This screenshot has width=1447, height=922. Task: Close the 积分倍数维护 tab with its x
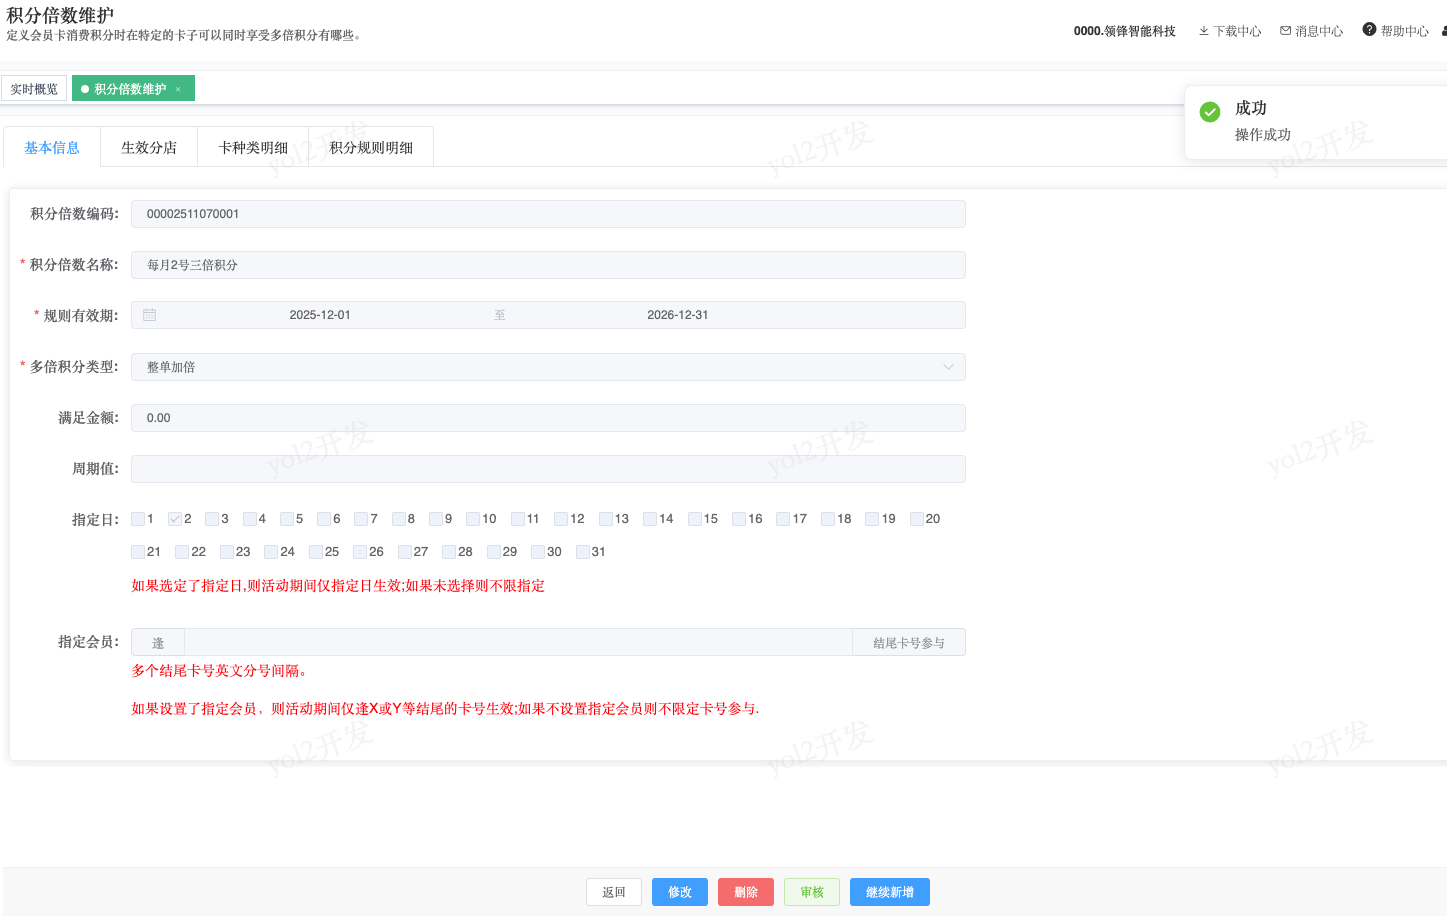[178, 89]
